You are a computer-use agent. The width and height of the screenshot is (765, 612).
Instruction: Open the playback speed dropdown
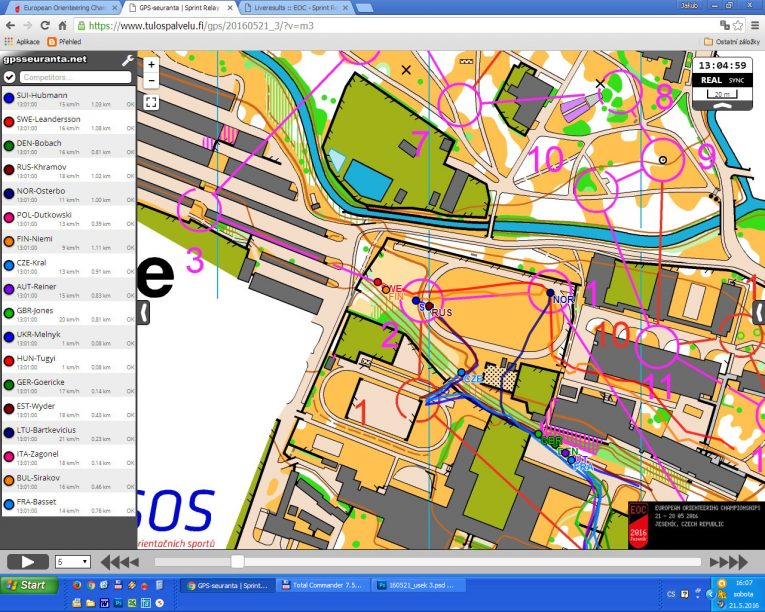72,562
